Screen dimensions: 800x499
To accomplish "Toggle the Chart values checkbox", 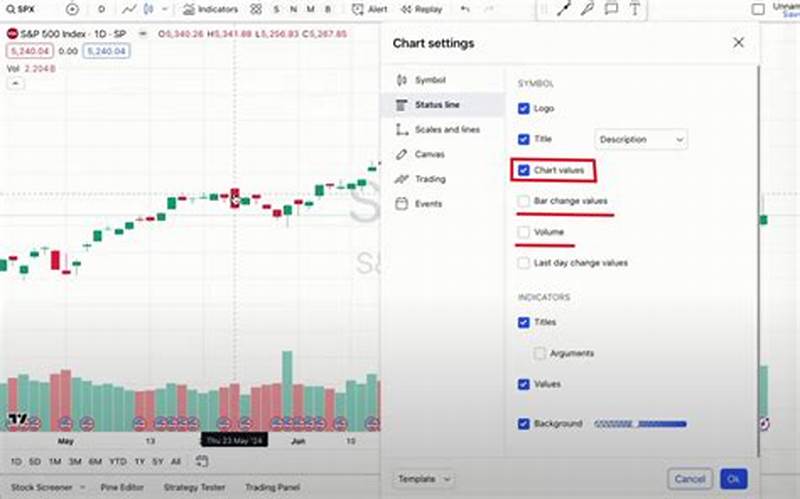I will click(523, 170).
